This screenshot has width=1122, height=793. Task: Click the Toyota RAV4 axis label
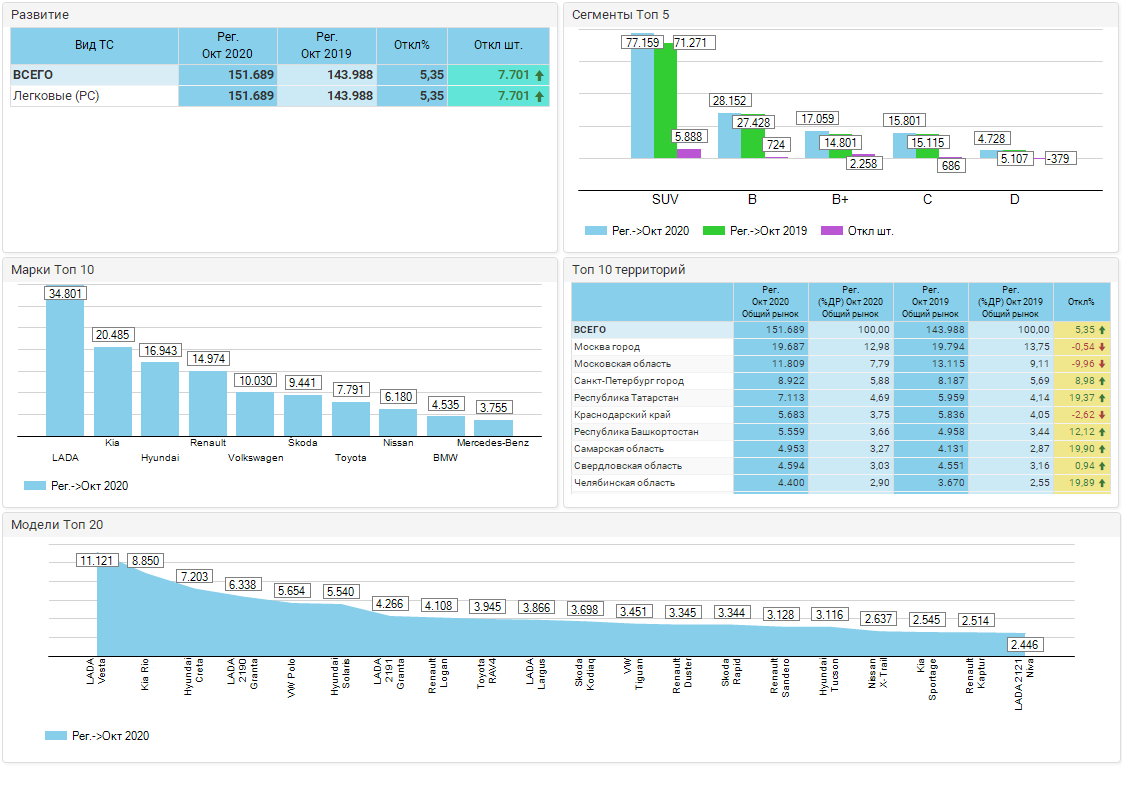point(487,674)
